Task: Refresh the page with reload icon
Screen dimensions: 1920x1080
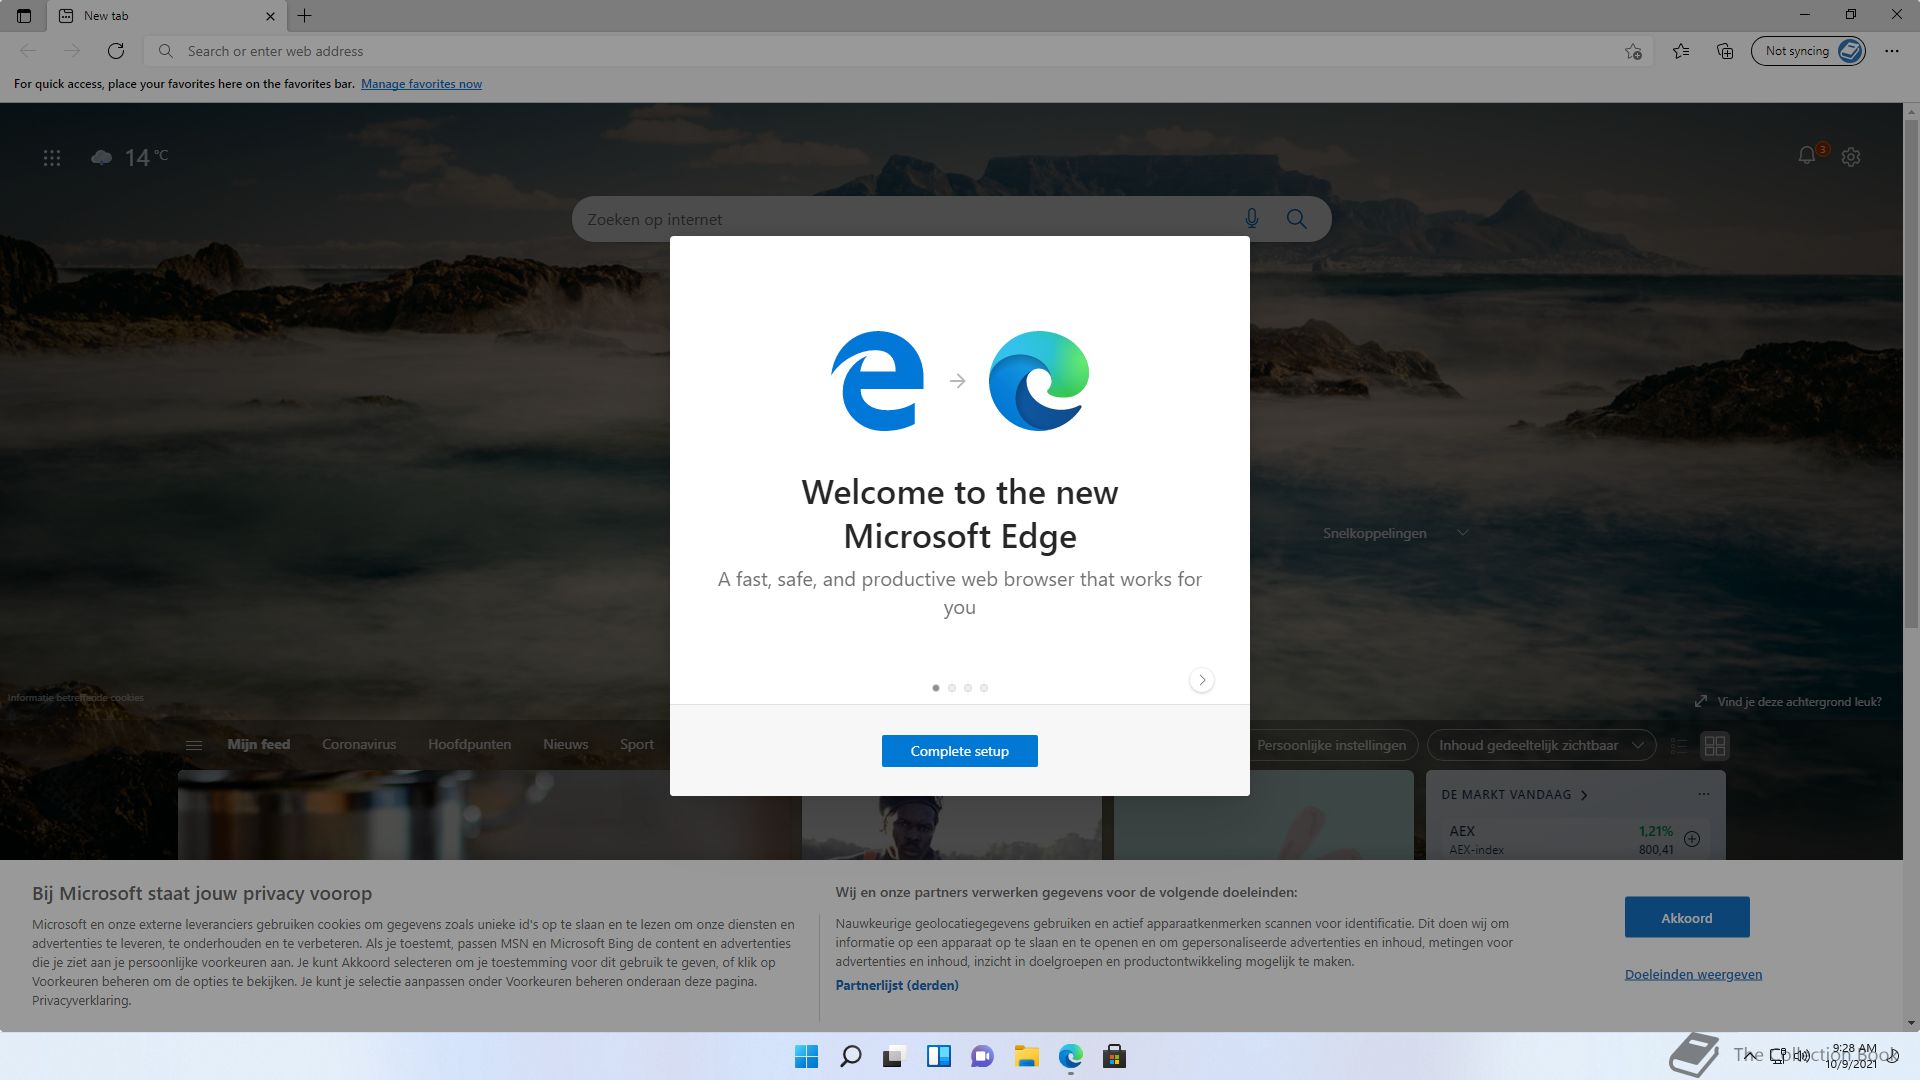Action: point(116,51)
